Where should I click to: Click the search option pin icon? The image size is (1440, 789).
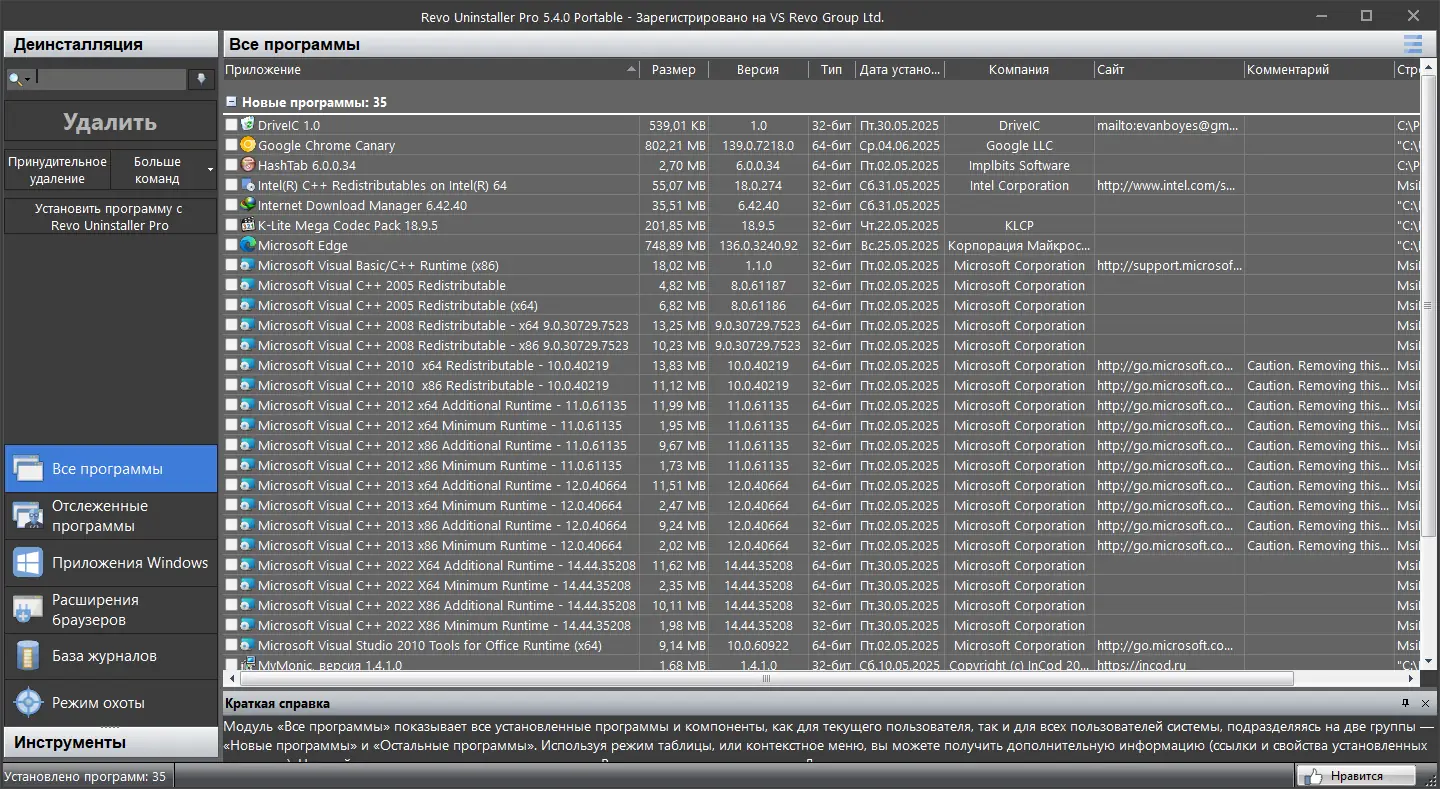[x=201, y=79]
